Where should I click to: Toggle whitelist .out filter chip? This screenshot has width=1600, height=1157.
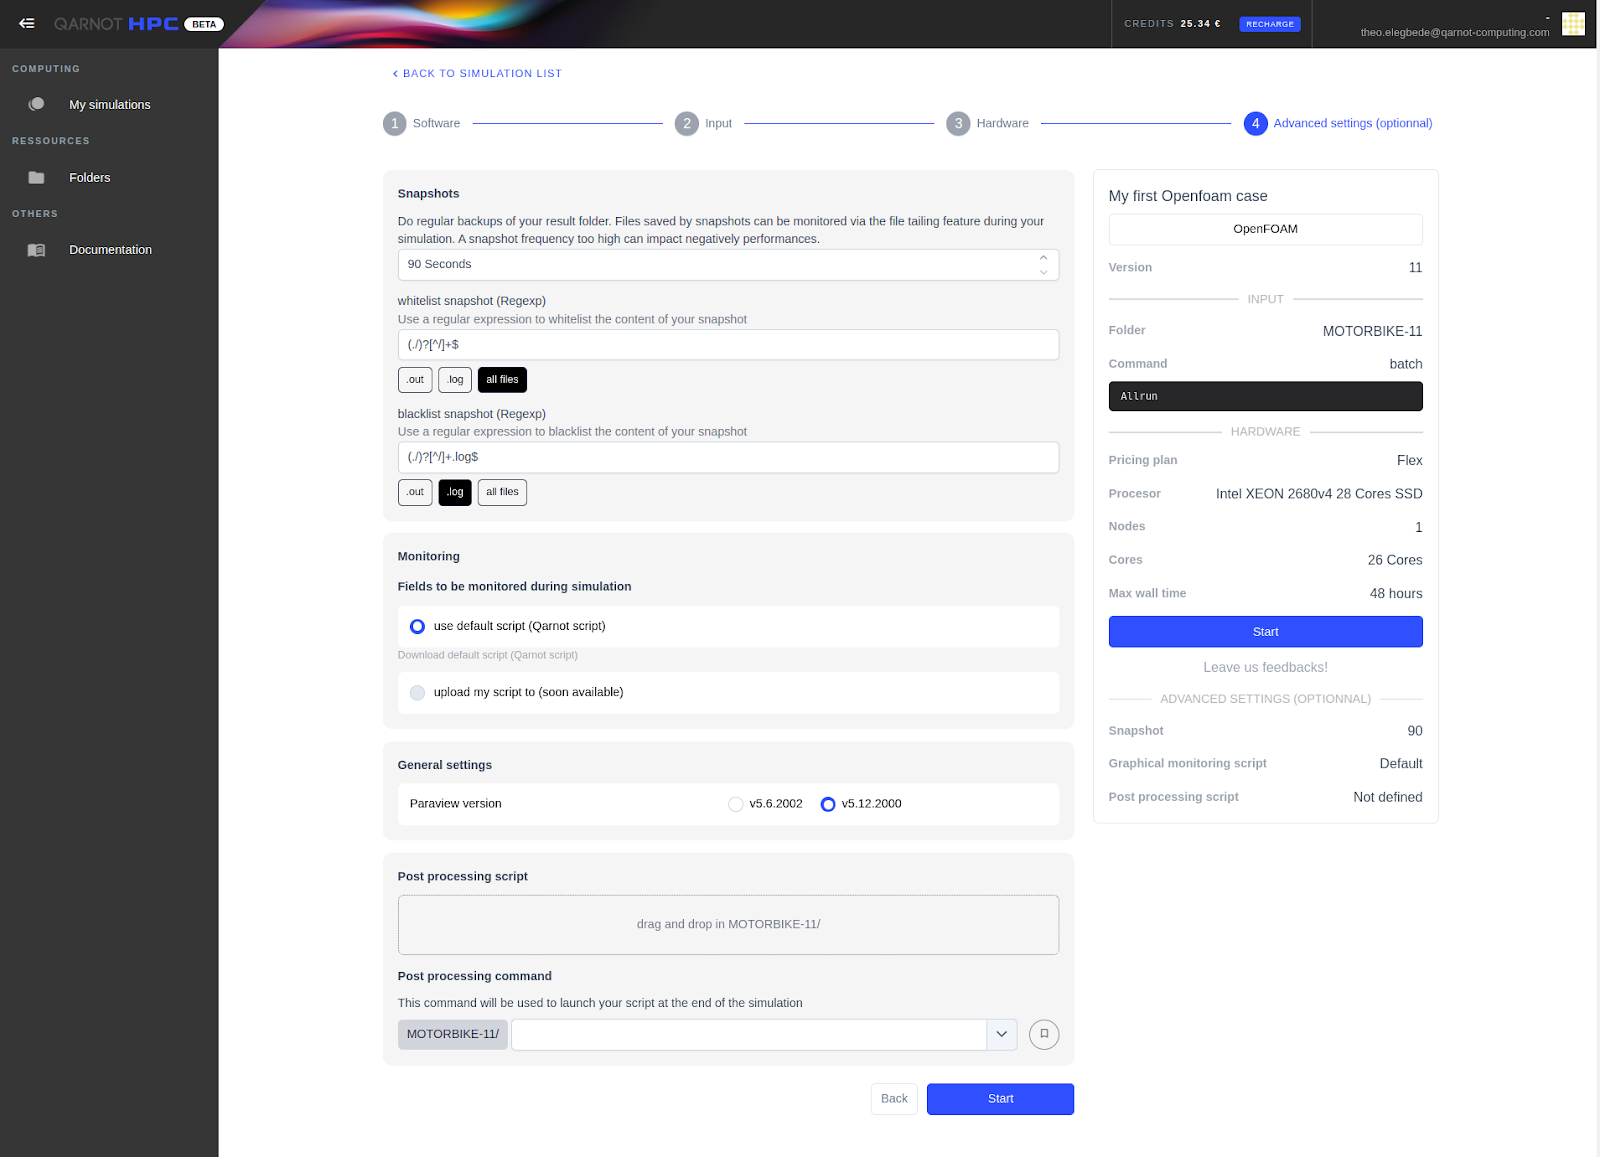tap(415, 380)
